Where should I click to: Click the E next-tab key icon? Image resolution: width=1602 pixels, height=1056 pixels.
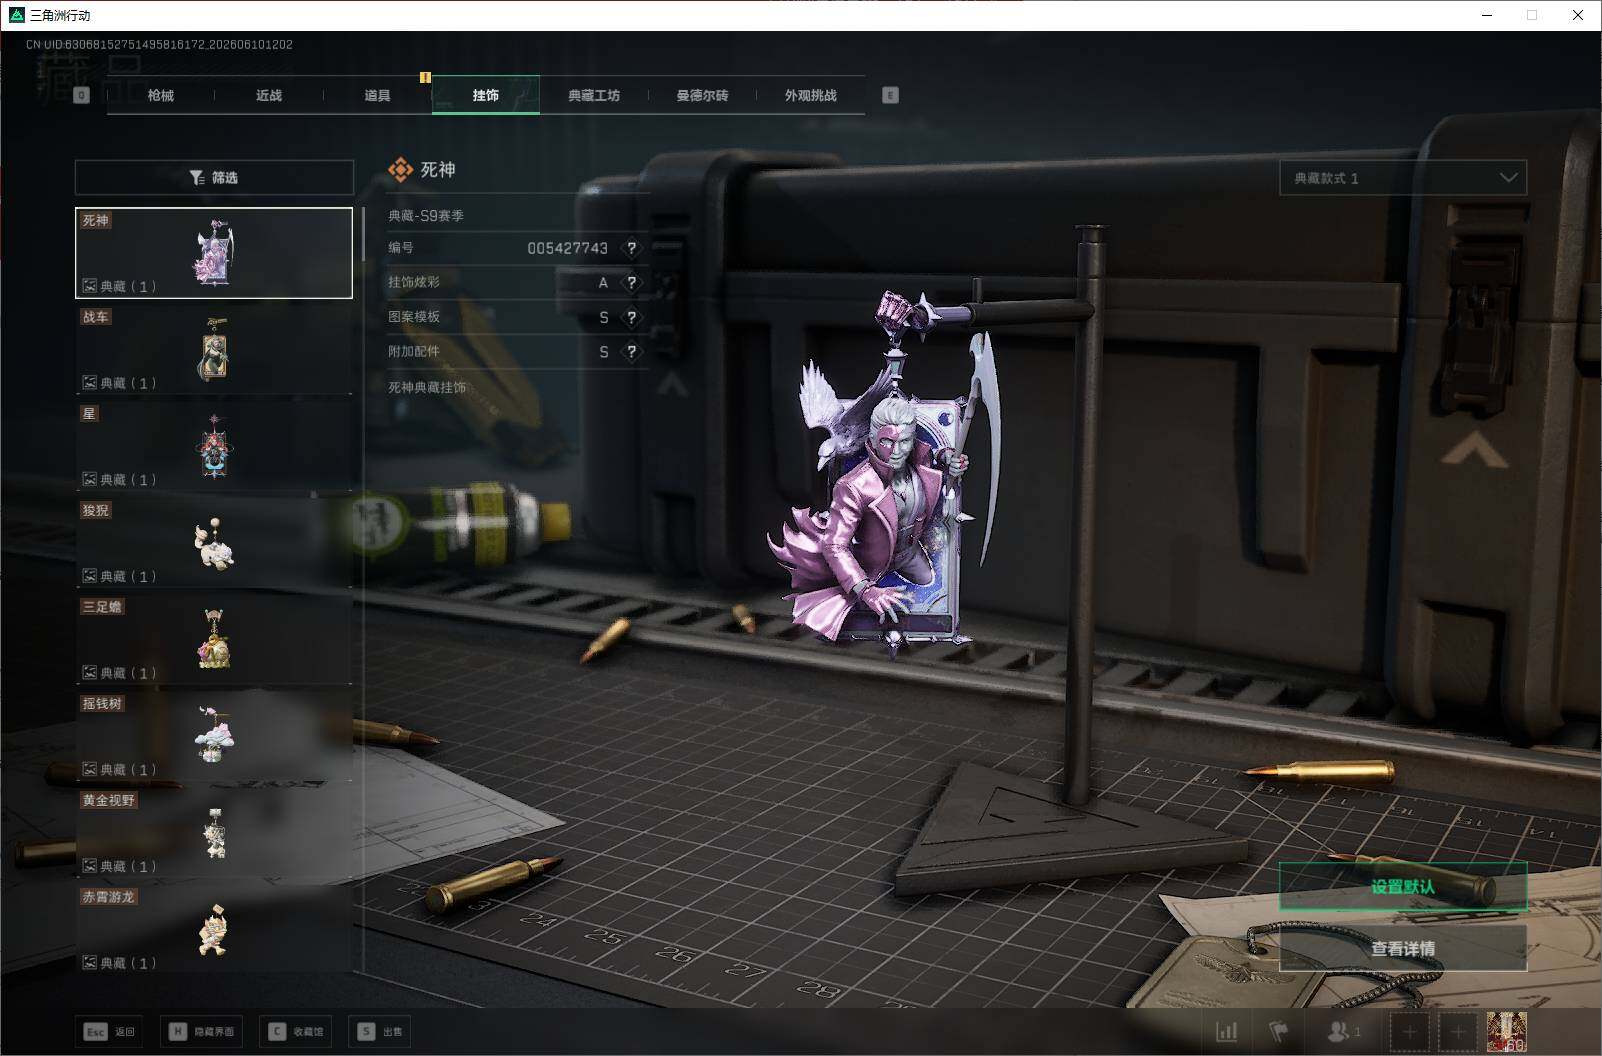coord(890,95)
